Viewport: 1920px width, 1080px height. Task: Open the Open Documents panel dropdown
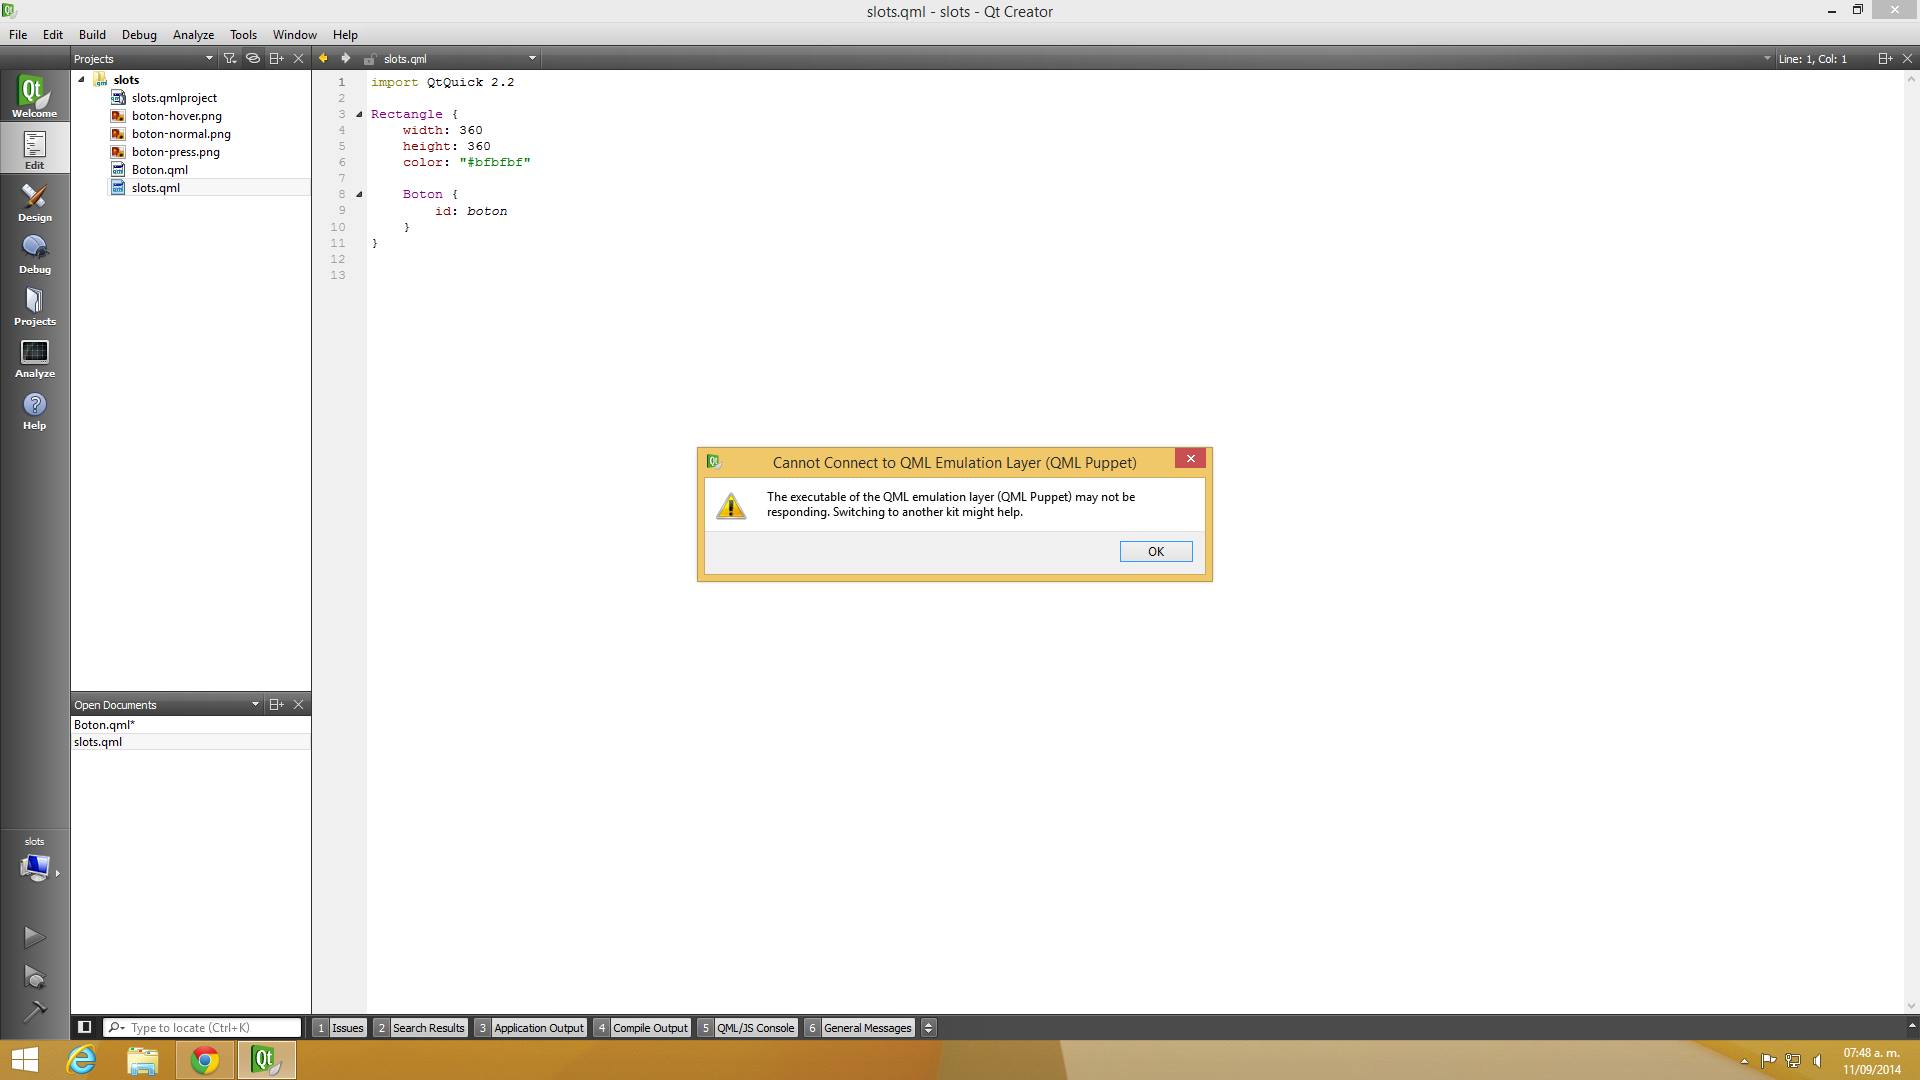(255, 704)
